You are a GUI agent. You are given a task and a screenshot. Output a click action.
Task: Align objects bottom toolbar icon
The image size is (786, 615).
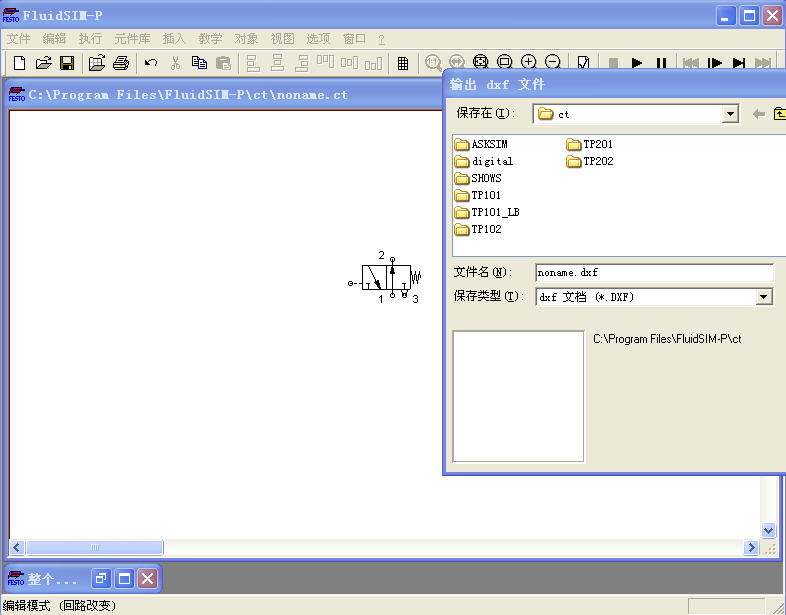[373, 63]
